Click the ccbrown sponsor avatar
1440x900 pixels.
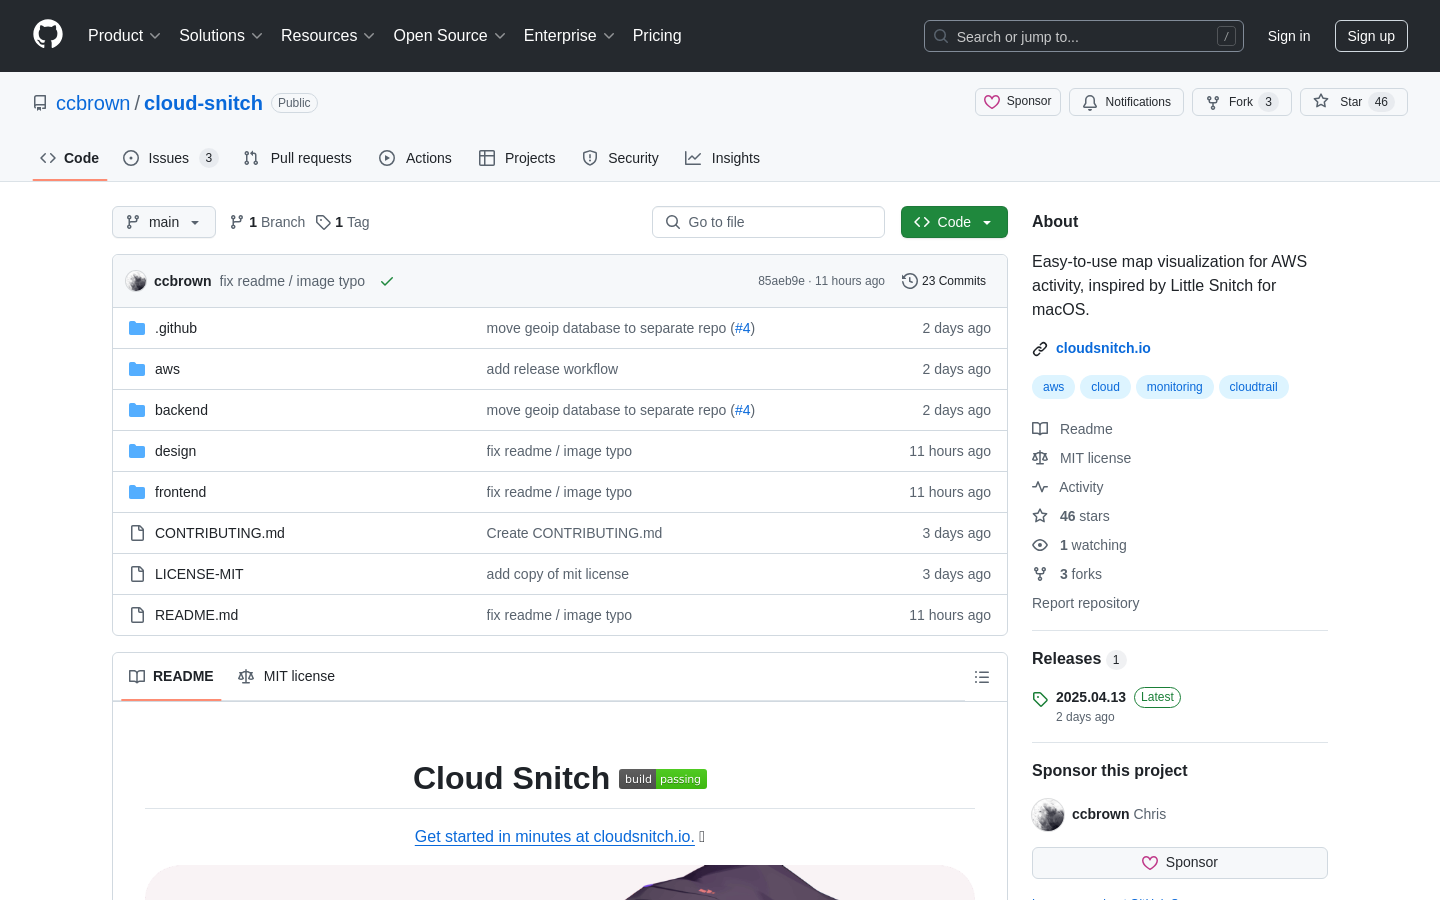pyautogui.click(x=1048, y=815)
